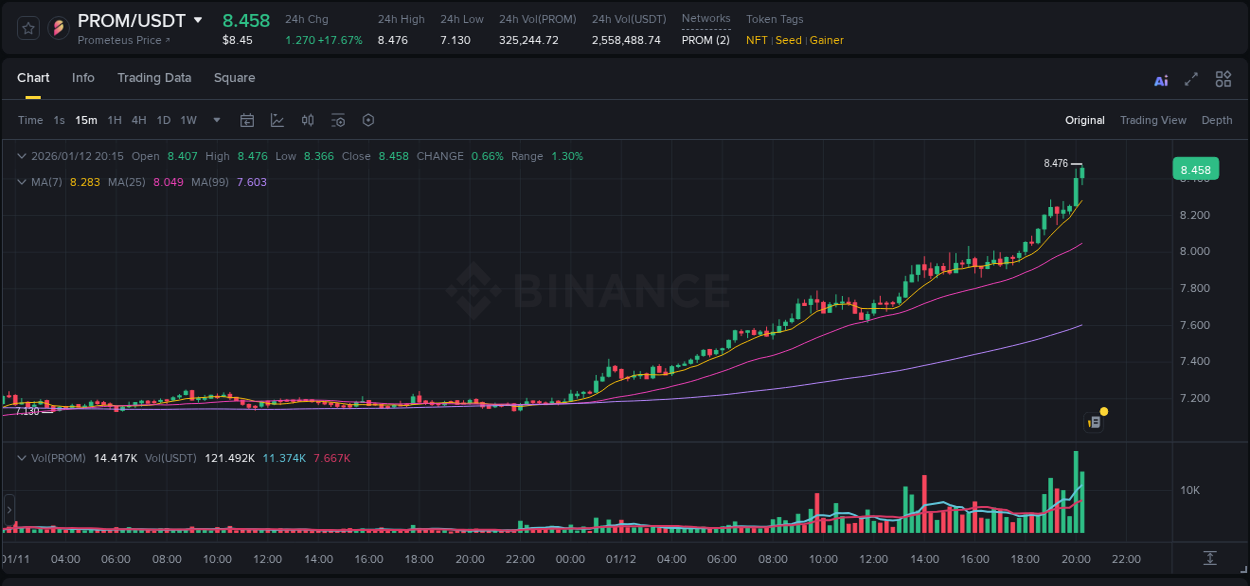1250x586 pixels.
Task: Expand chart to fullscreen with arrow icon
Action: point(1190,79)
